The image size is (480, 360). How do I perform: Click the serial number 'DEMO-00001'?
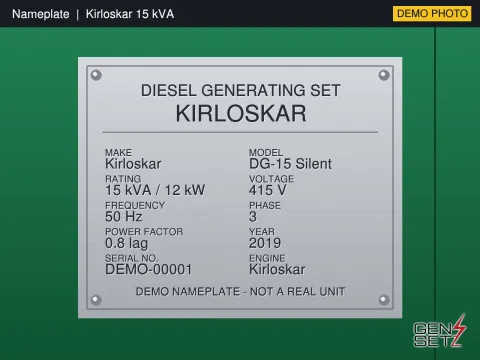coord(149,269)
